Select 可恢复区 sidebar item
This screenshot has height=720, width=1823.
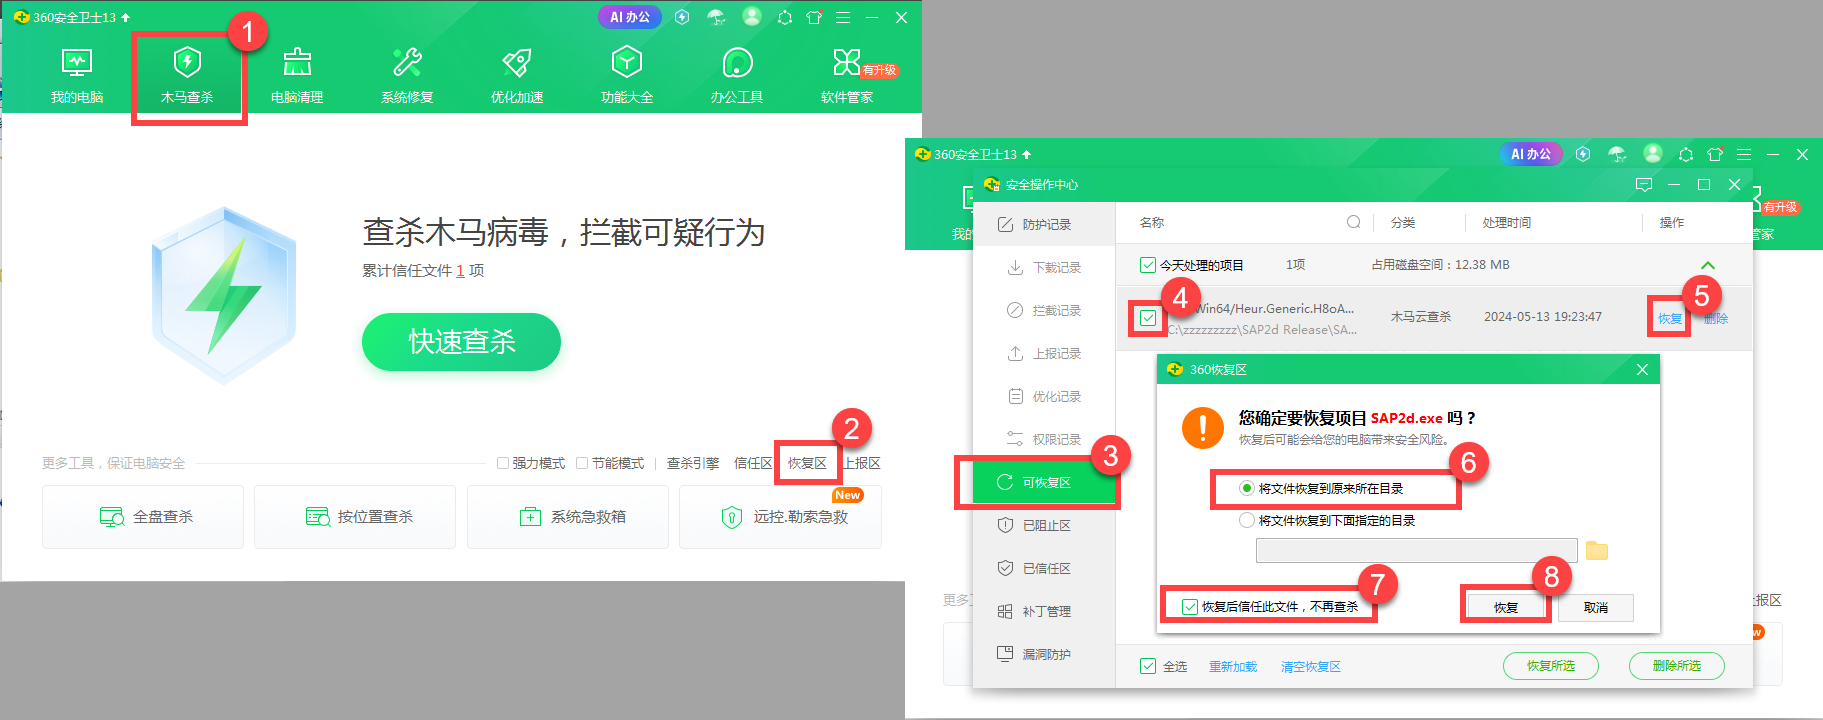(x=1044, y=483)
